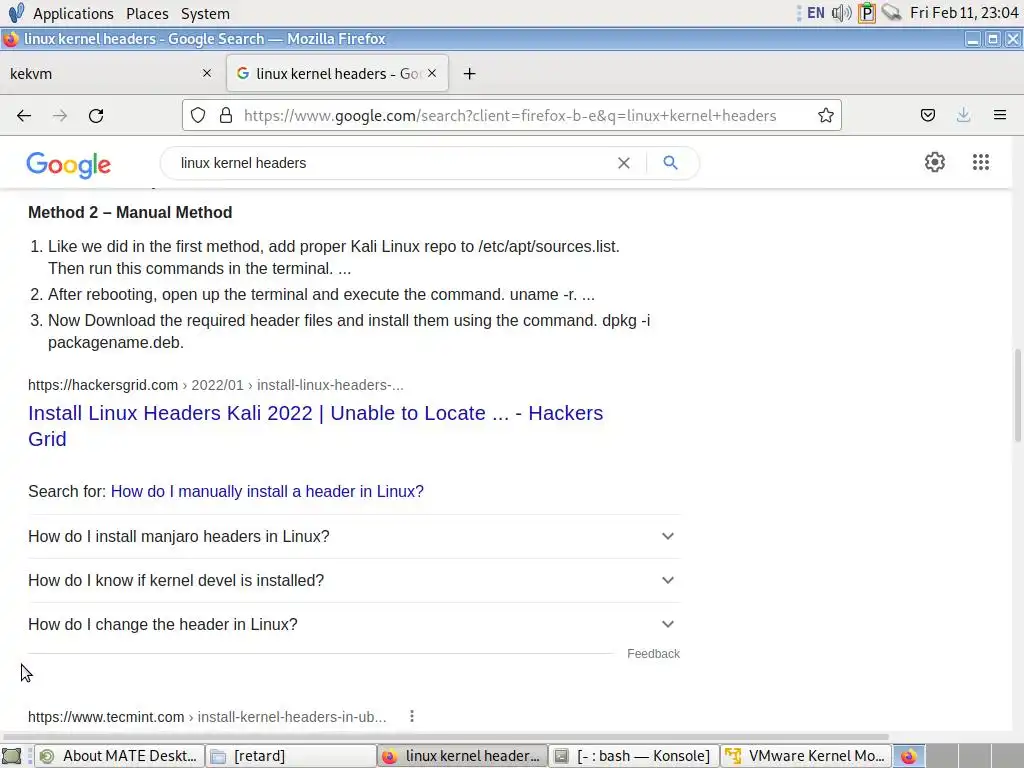Open the Firefox downloads panel
Image resolution: width=1024 pixels, height=768 pixels.
click(x=963, y=116)
